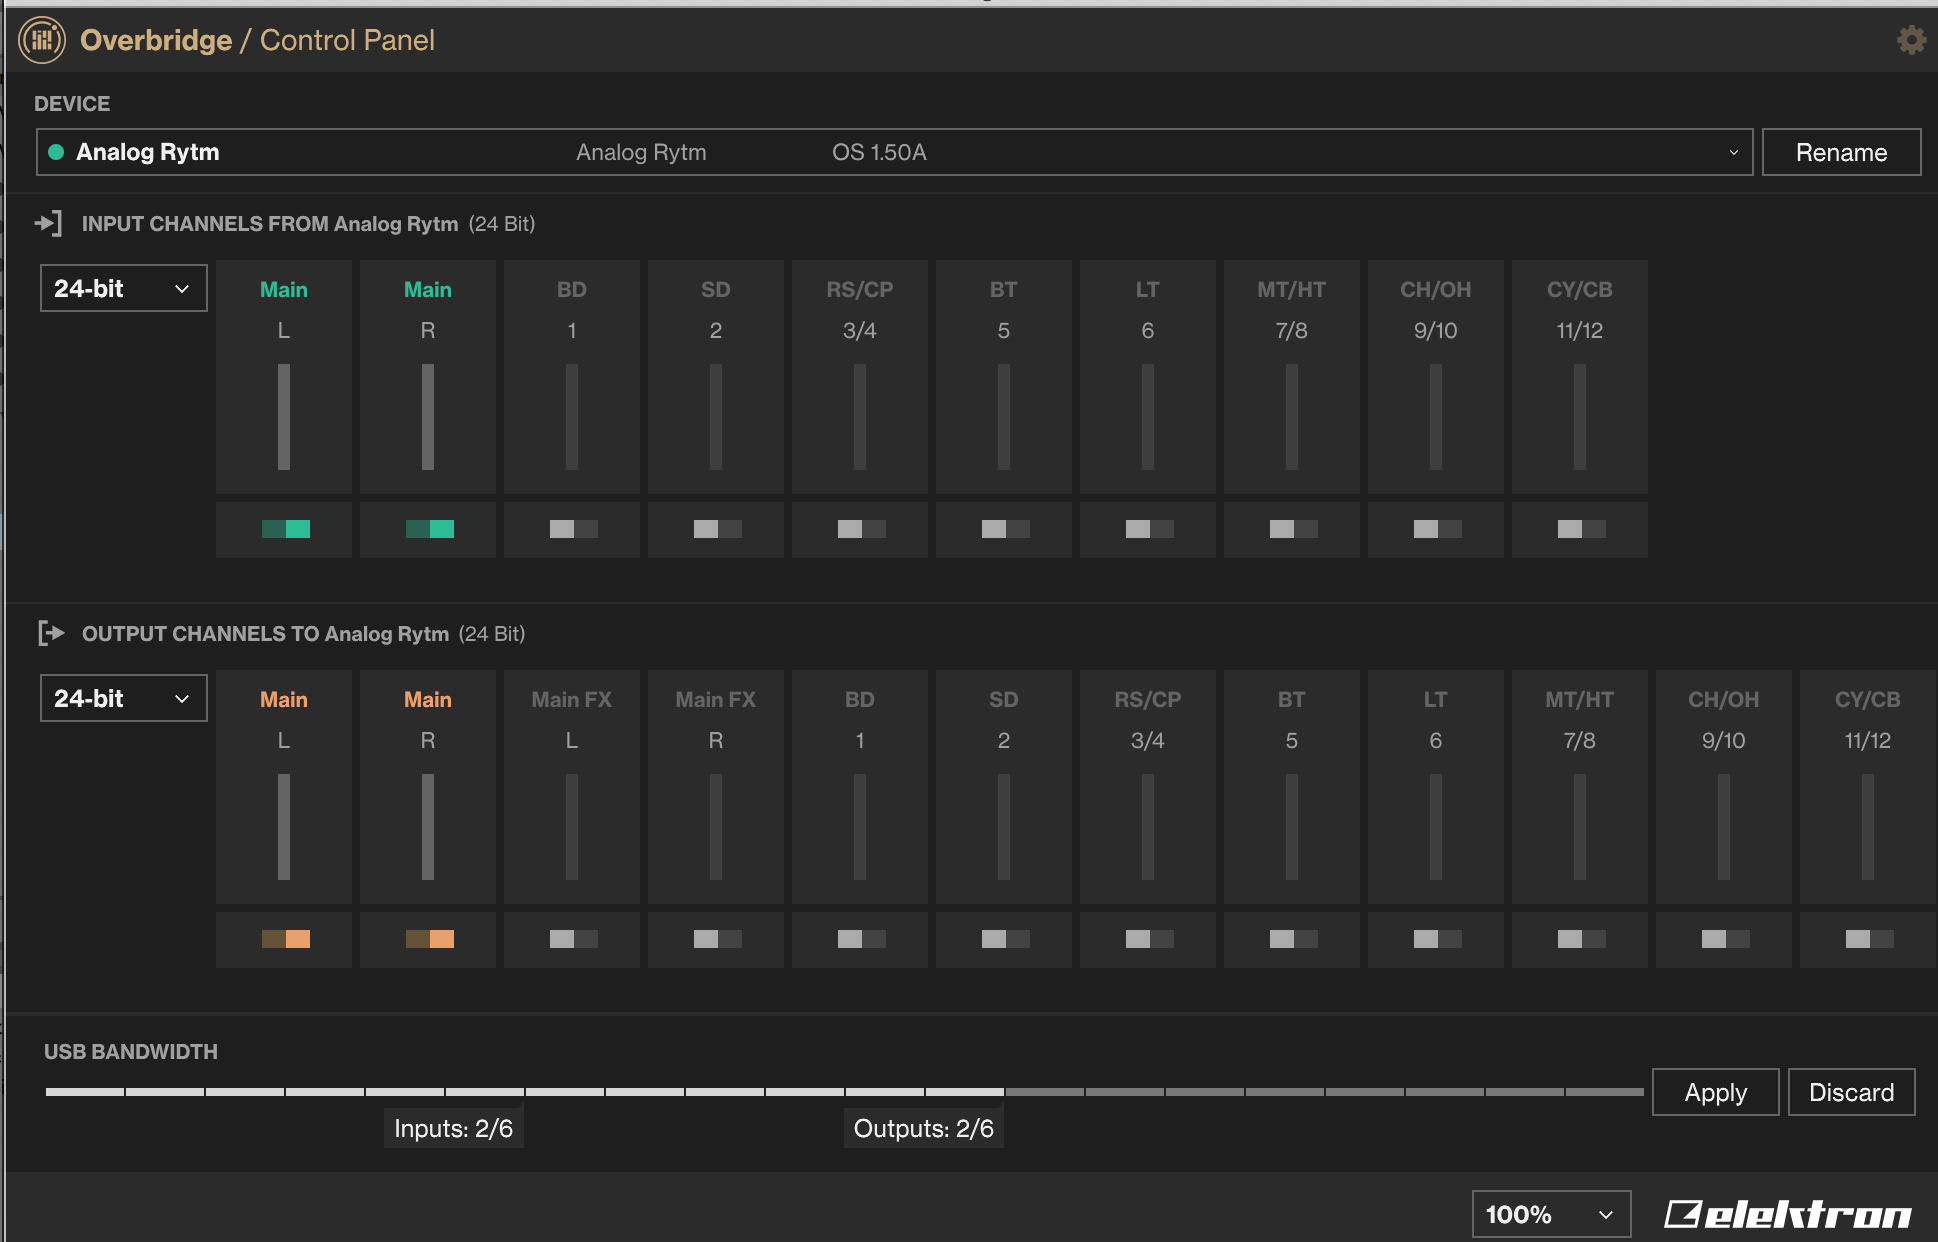
Task: Toggle the output Main R channel switch
Action: pyautogui.click(x=429, y=939)
